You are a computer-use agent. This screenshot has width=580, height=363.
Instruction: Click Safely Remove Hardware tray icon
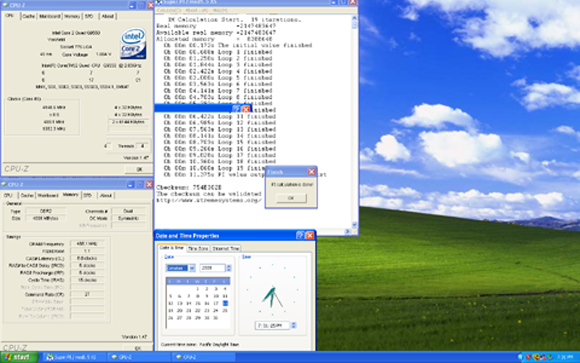550,357
